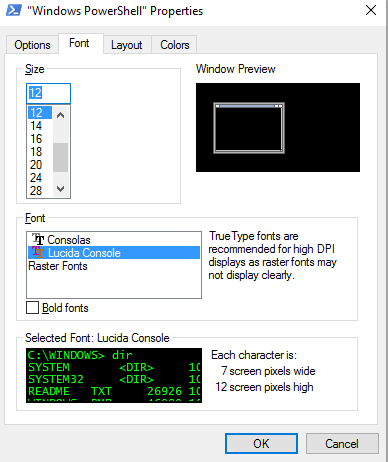Select font size 14
388x462 pixels.
point(40,126)
